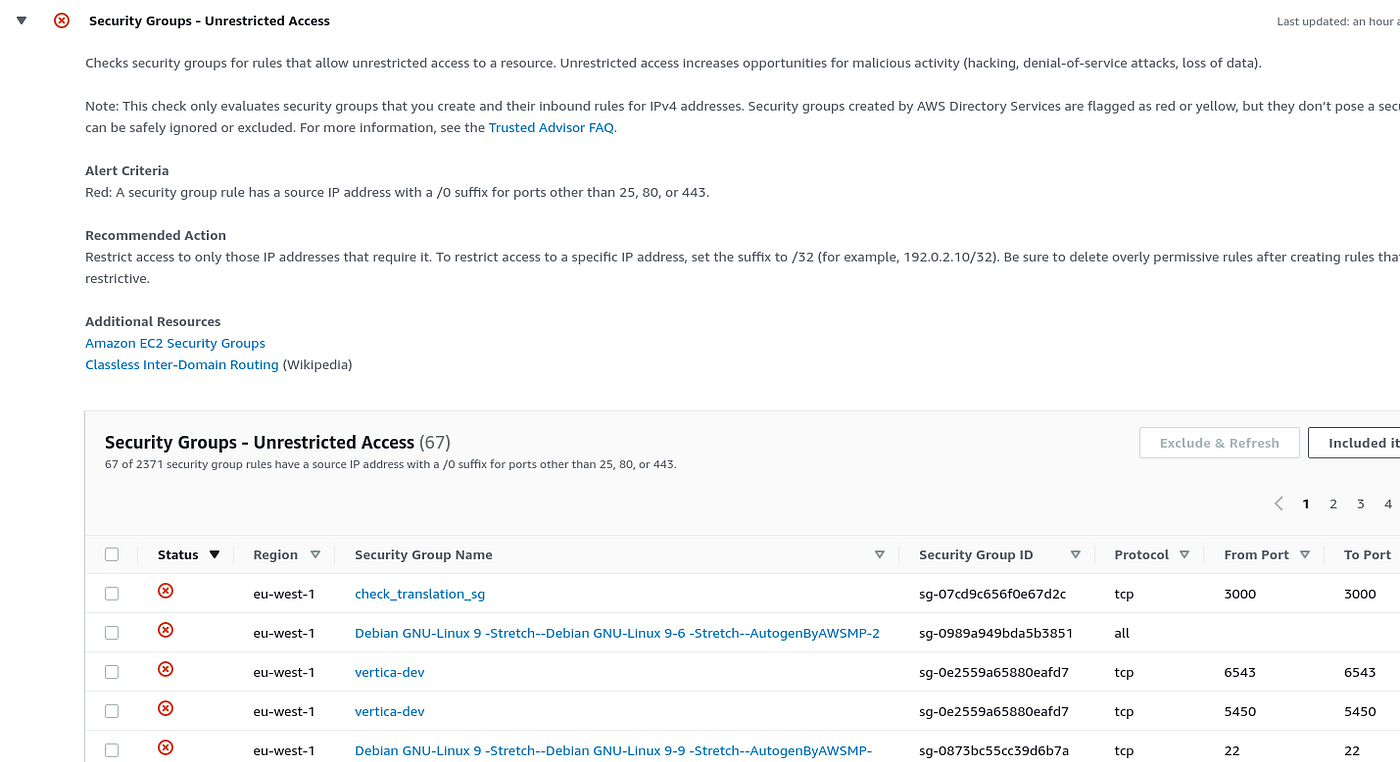
Task: Click the Included items button
Action: [x=1354, y=443]
